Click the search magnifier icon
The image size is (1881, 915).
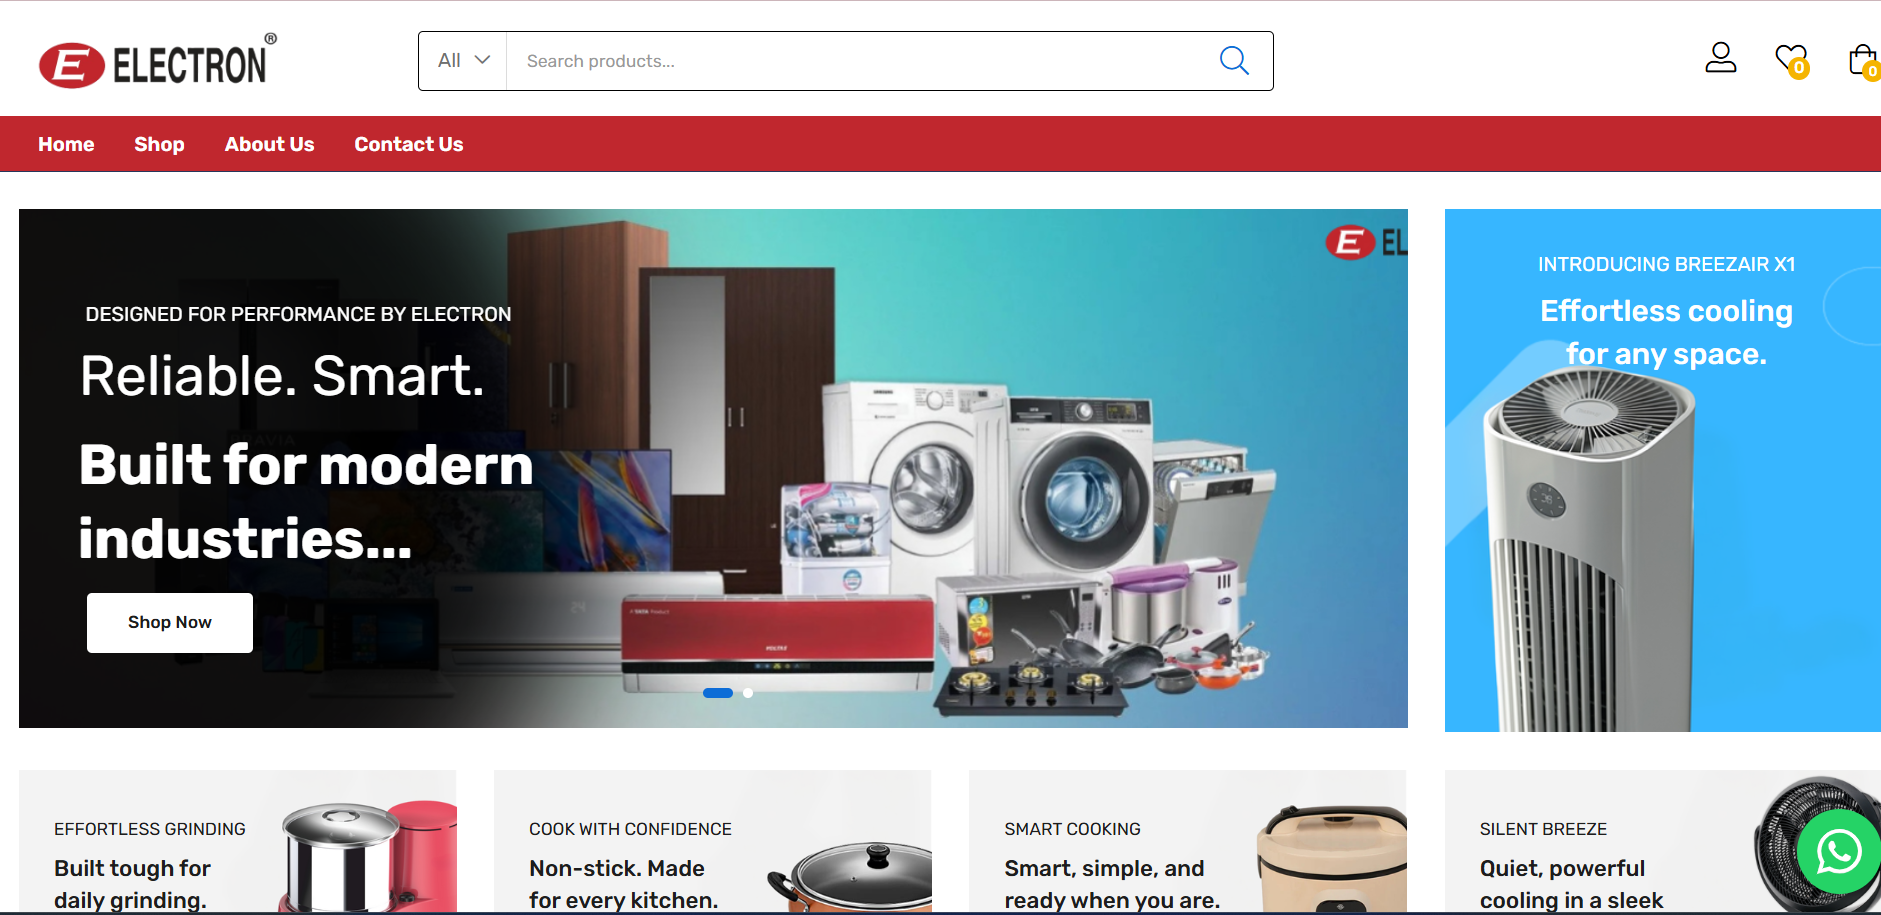click(x=1234, y=61)
